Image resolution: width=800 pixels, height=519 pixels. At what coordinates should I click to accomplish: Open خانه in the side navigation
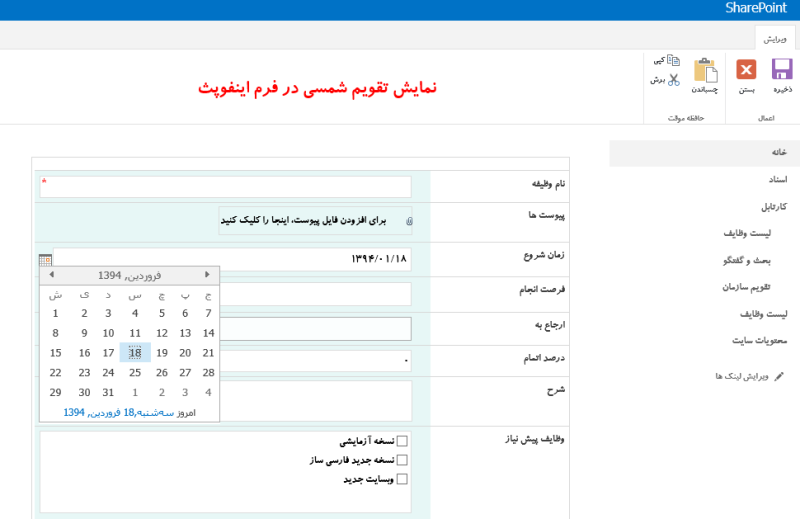coord(779,152)
